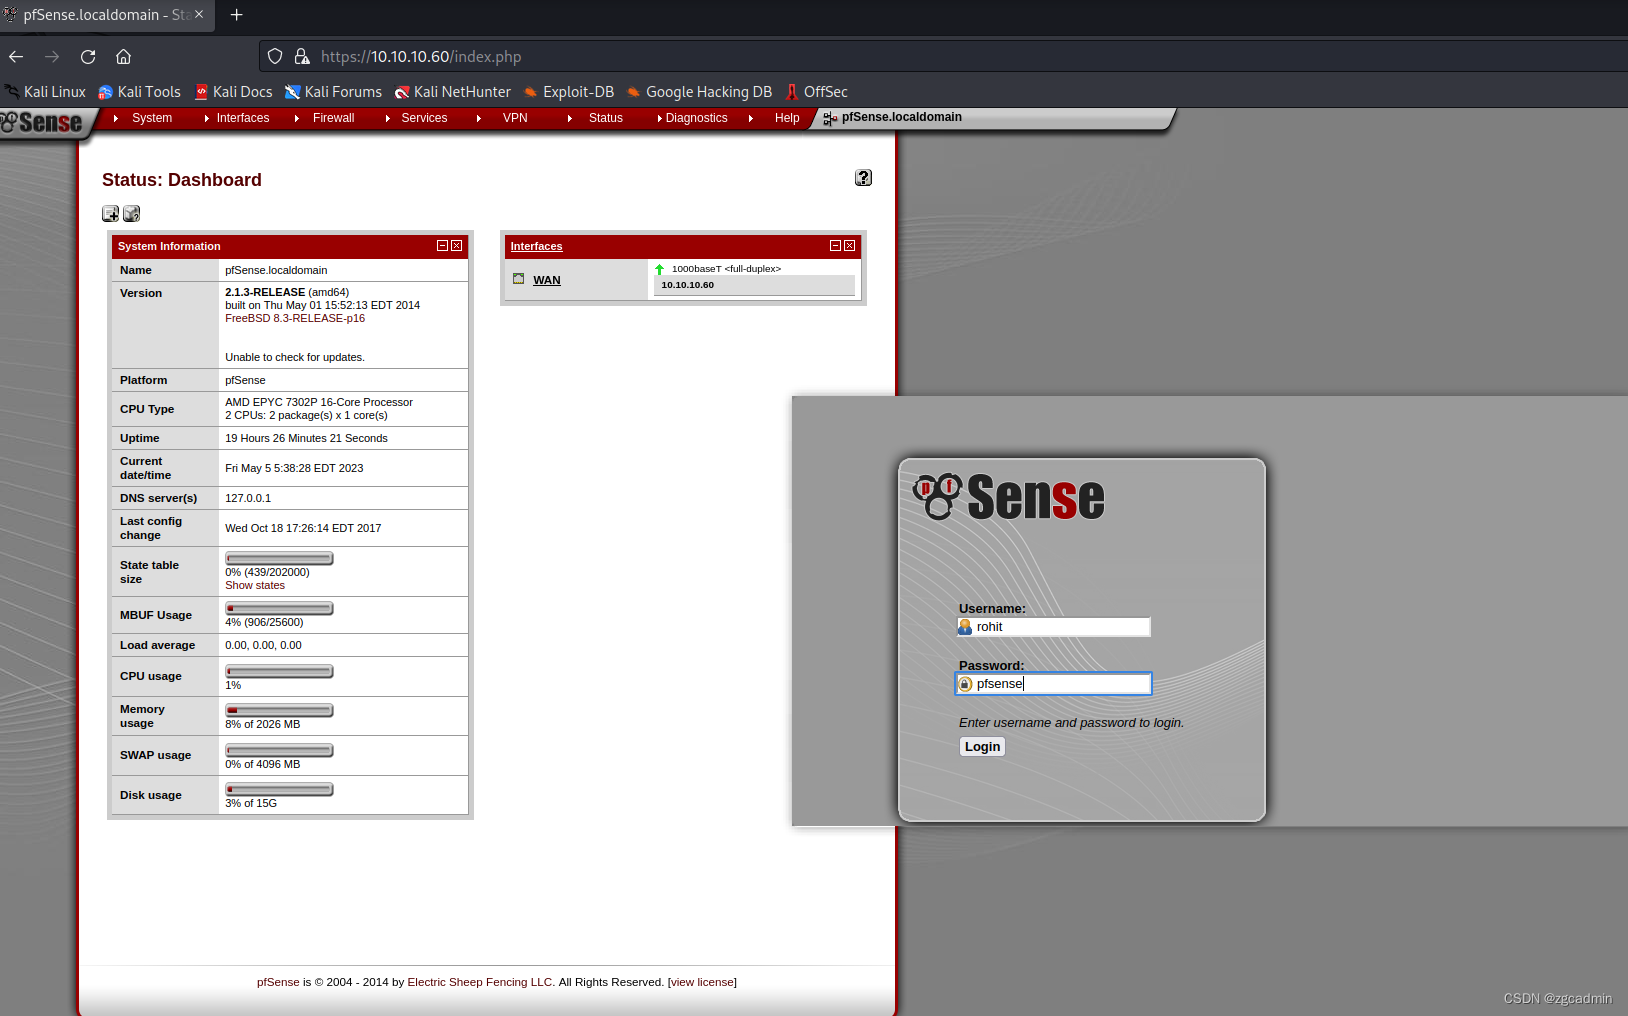Click the Username field containing rohit
Viewport: 1628px width, 1016px height.
1054,627
